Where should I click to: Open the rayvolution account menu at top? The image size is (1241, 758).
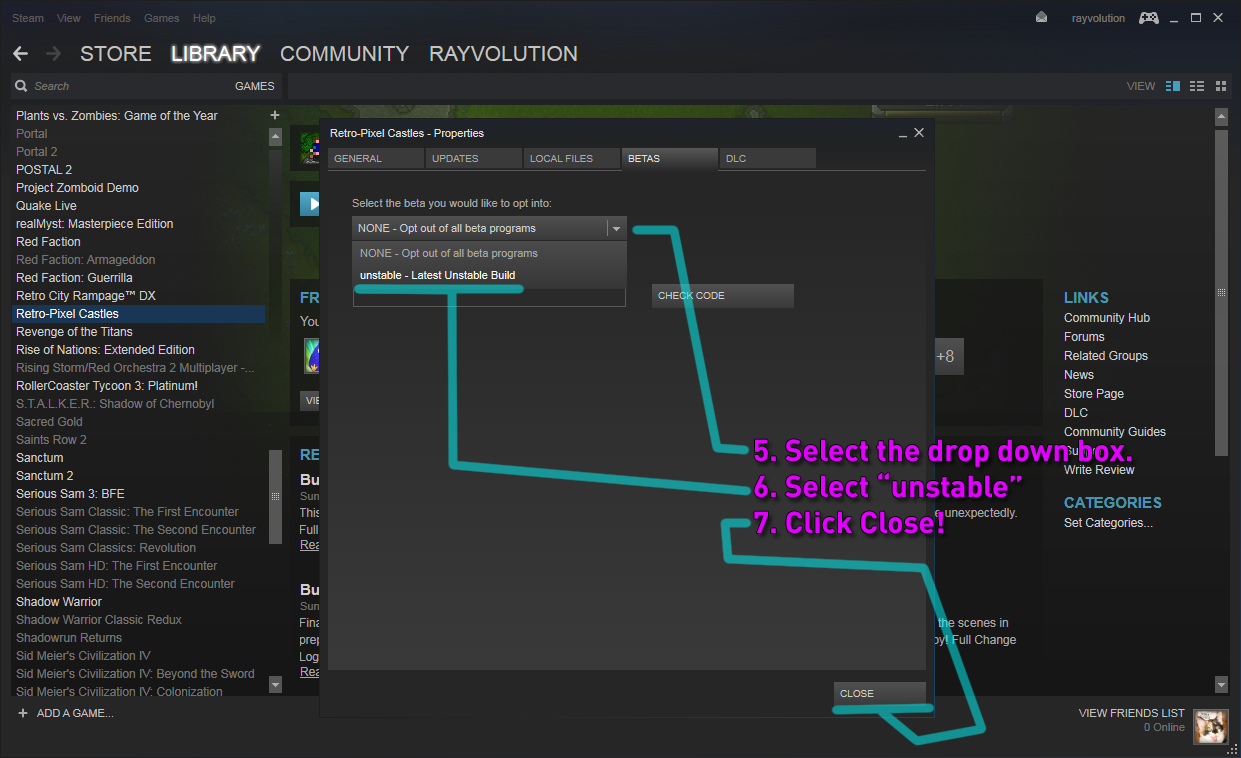click(1098, 18)
